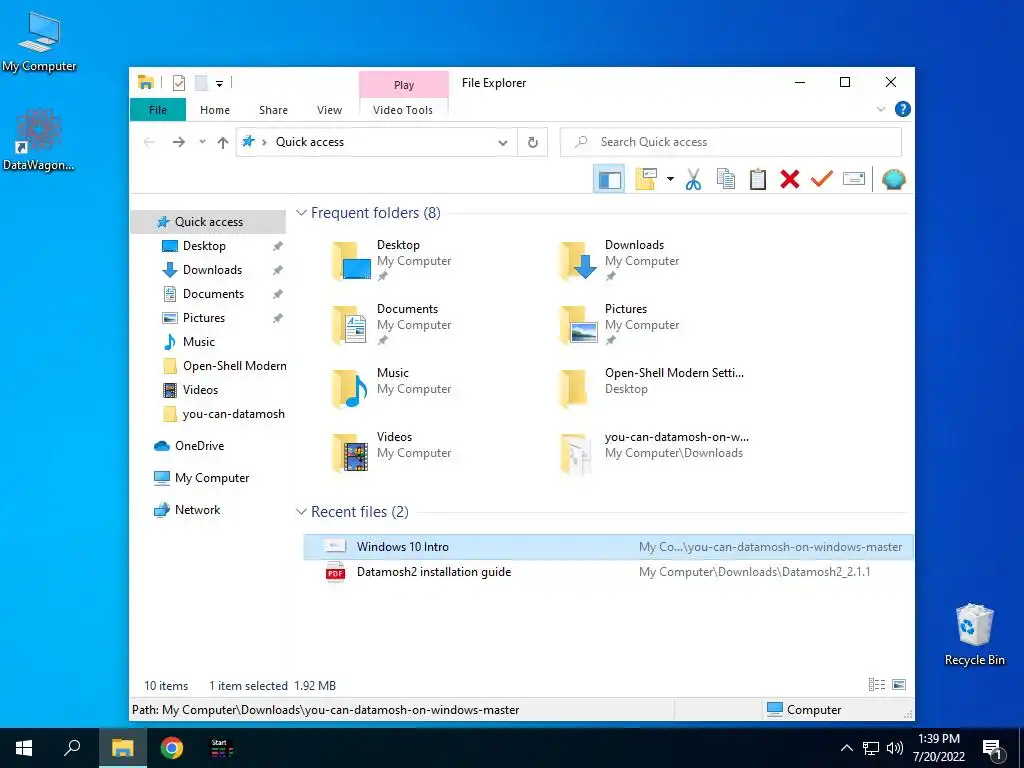This screenshot has width=1024, height=768.
Task: Delete with the red X toolbar icon
Action: pyautogui.click(x=790, y=179)
